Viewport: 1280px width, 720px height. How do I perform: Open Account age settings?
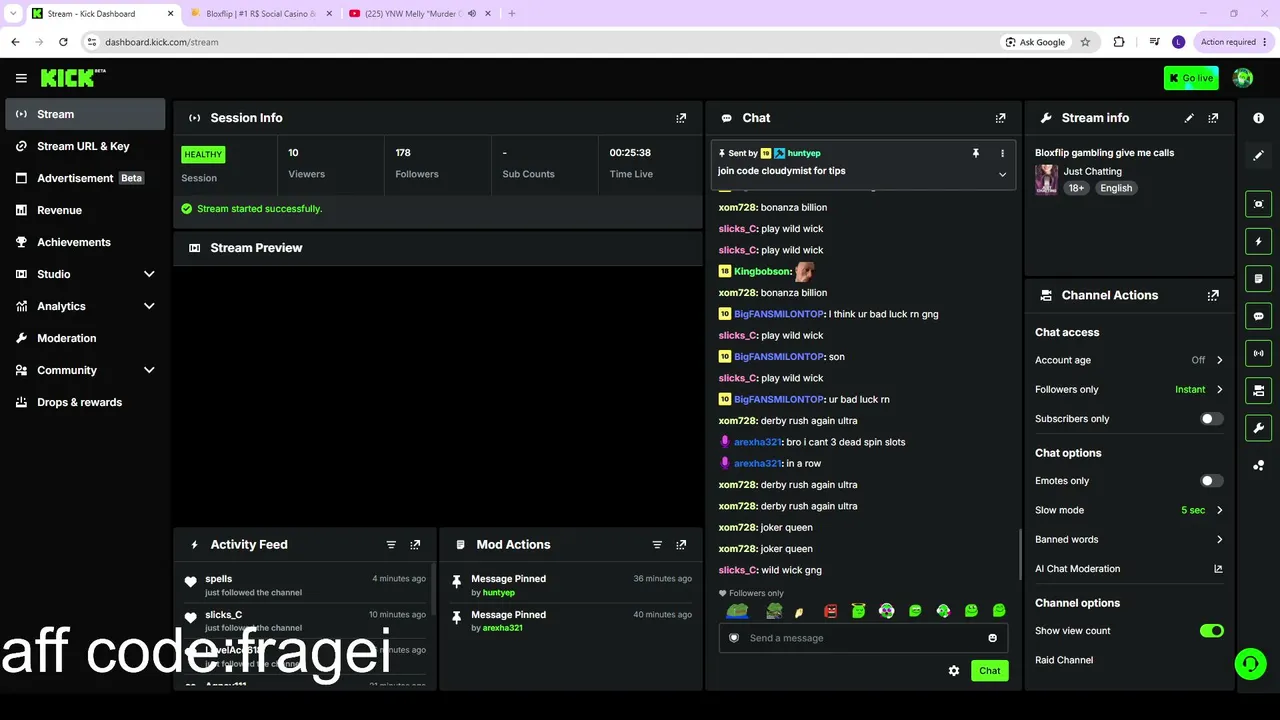coord(1129,360)
